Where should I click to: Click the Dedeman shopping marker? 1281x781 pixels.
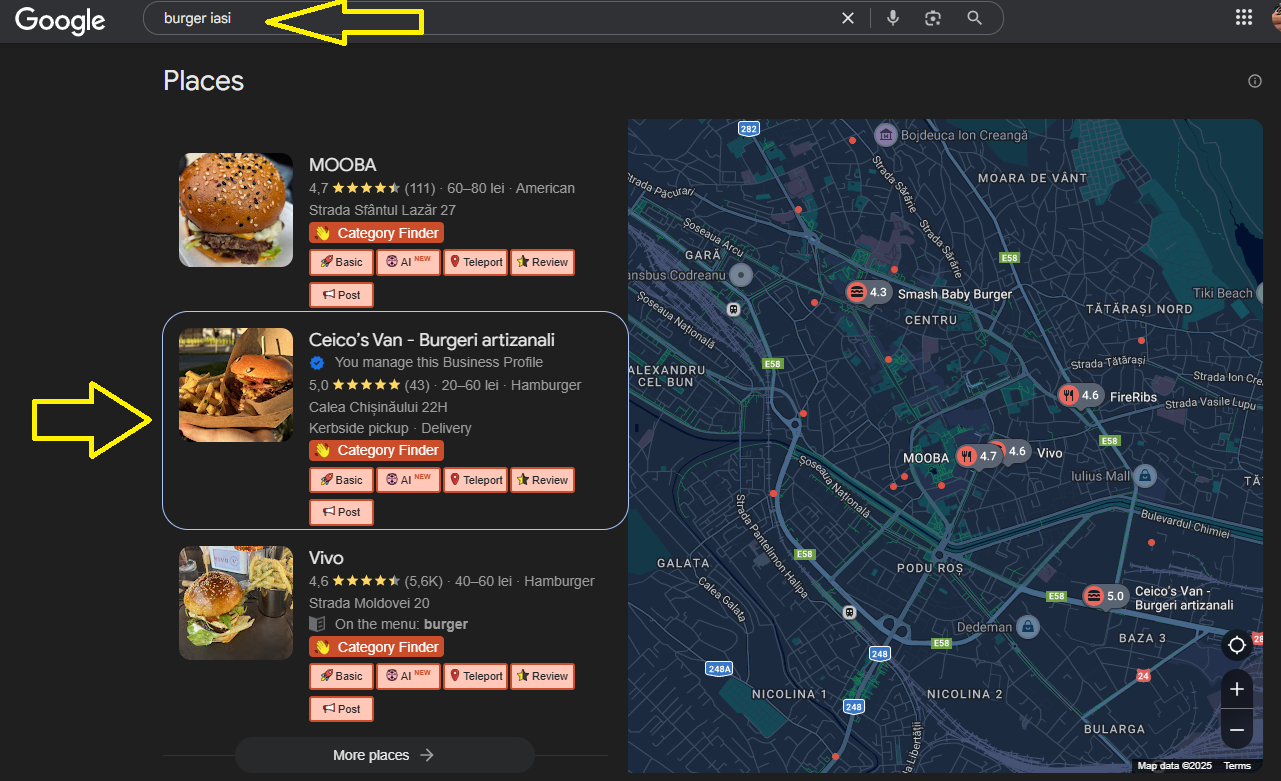click(x=1027, y=627)
